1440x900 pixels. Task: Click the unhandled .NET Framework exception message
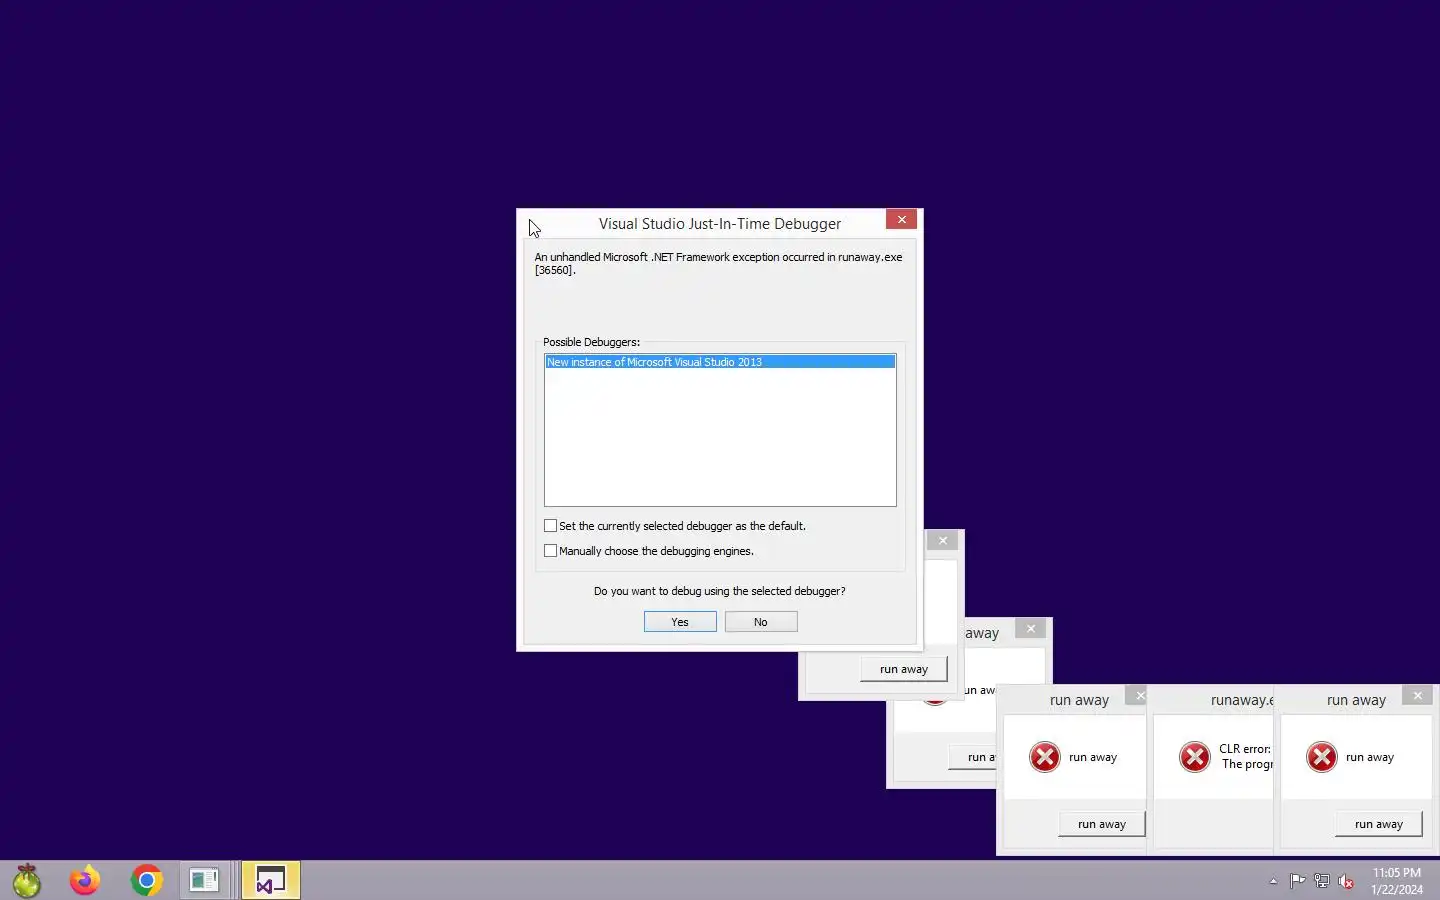pos(718,263)
